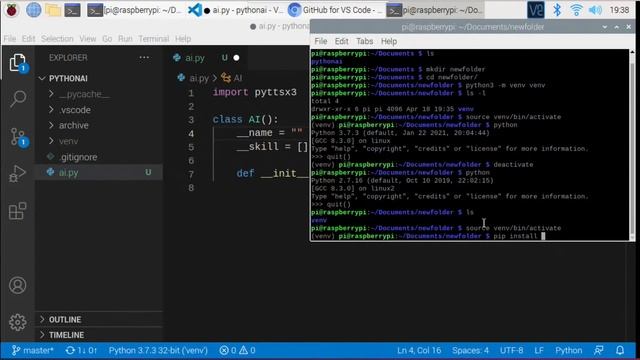Click the master branch indicator in status bar
The image size is (640, 360).
pyautogui.click(x=33, y=350)
